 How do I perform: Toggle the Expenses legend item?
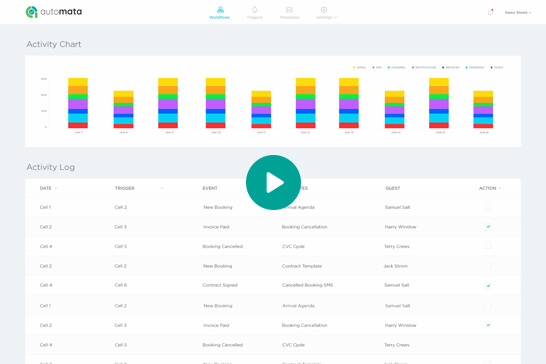coord(475,68)
